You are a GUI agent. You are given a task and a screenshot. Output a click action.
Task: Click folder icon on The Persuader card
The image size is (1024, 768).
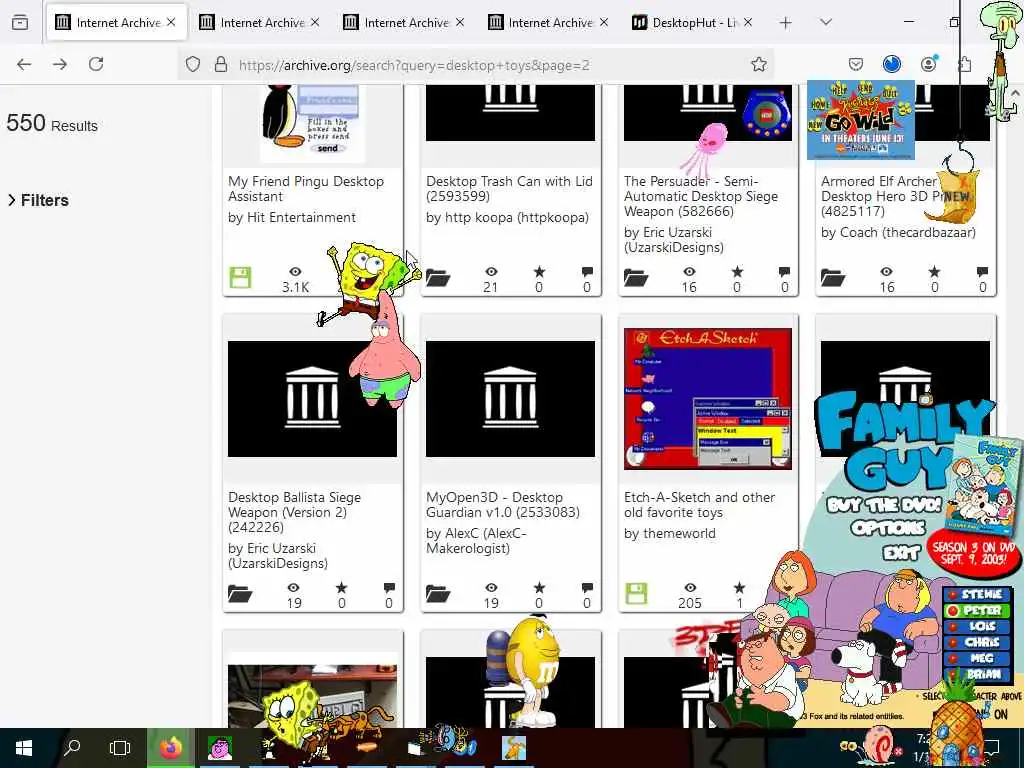635,279
